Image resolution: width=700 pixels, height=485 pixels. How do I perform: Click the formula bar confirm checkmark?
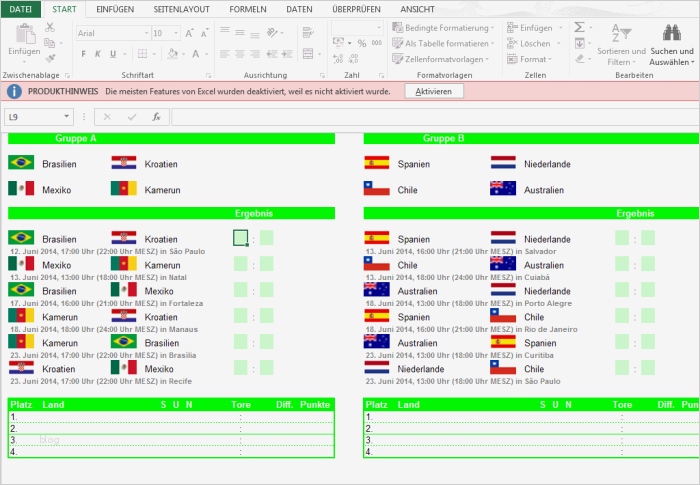[x=132, y=117]
